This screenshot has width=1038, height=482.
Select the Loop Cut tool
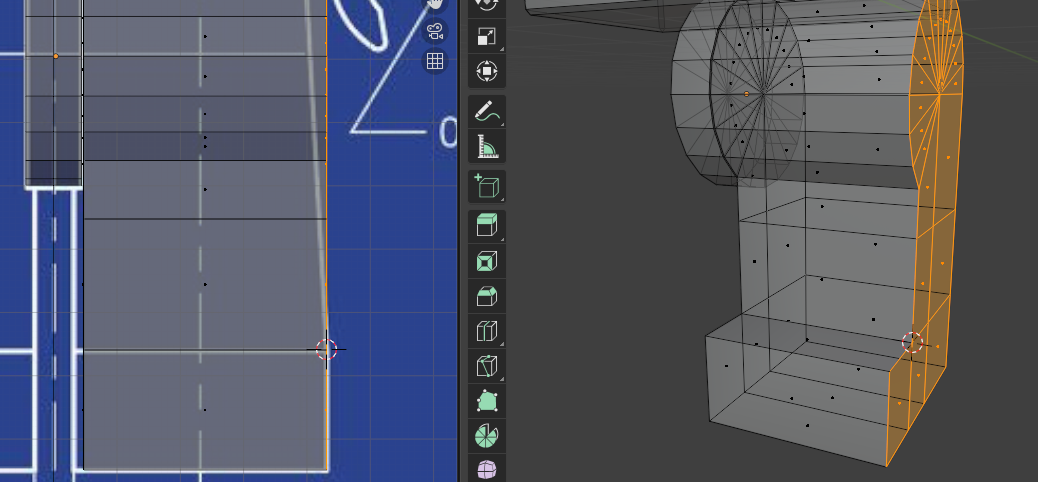487,331
